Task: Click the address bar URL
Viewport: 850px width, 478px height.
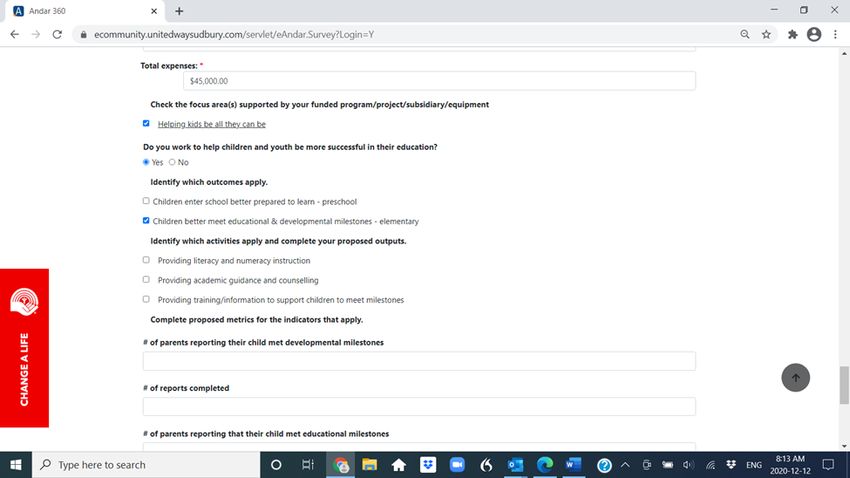Action: [x=234, y=34]
